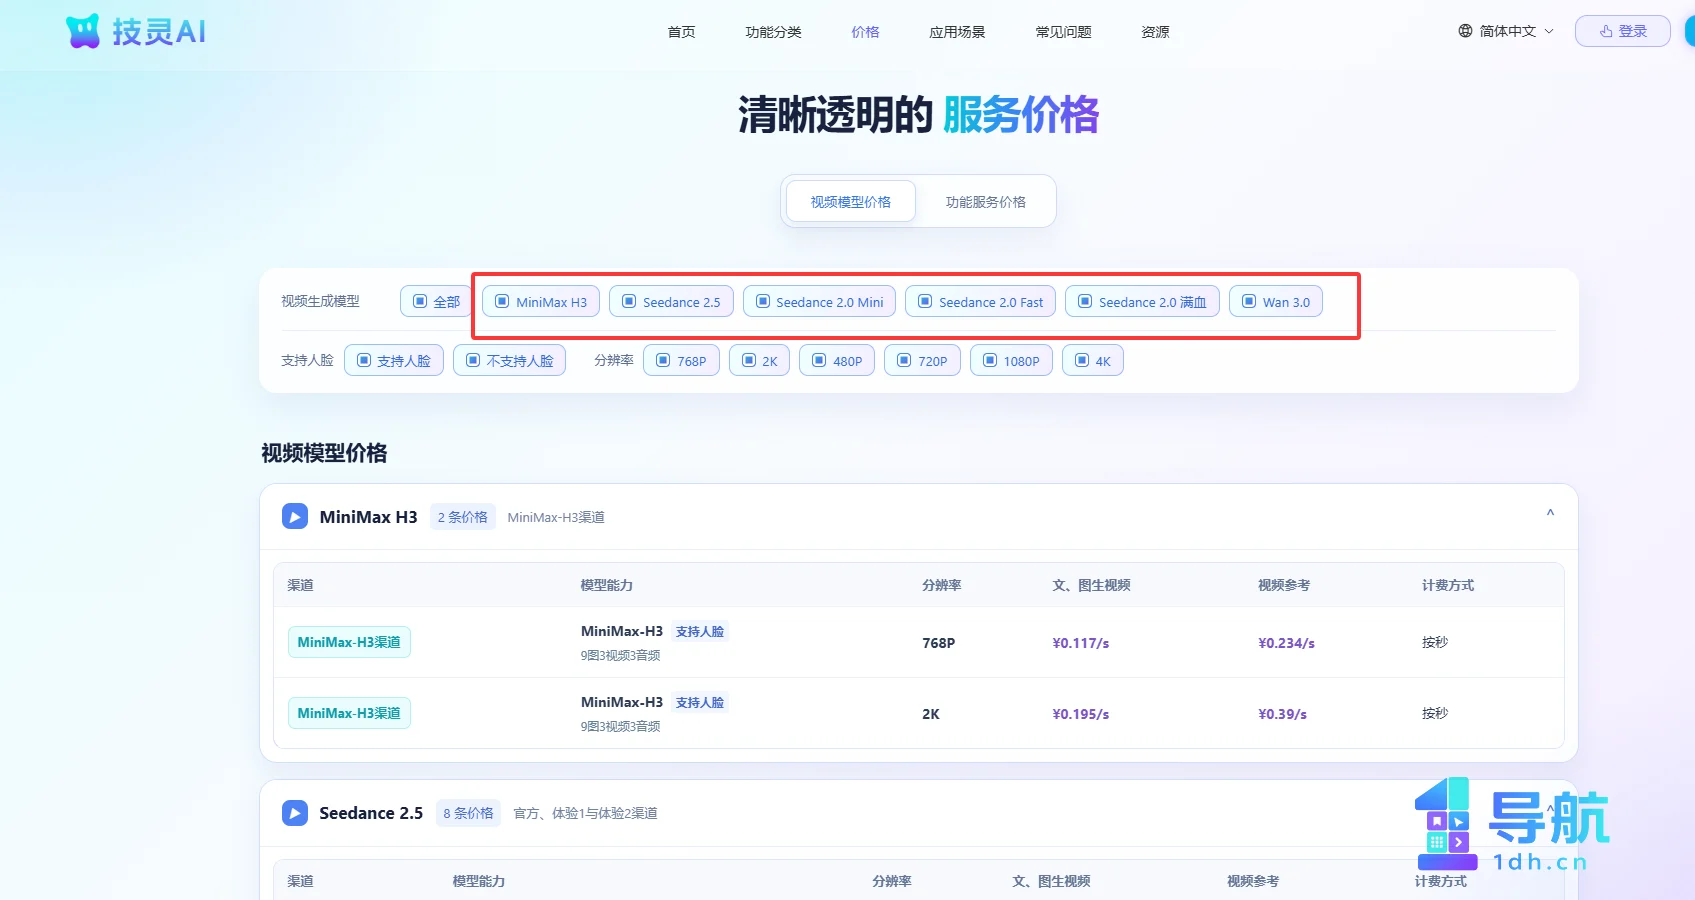Collapse the MiniMax H3 pricing card
This screenshot has width=1695, height=900.
click(1550, 513)
